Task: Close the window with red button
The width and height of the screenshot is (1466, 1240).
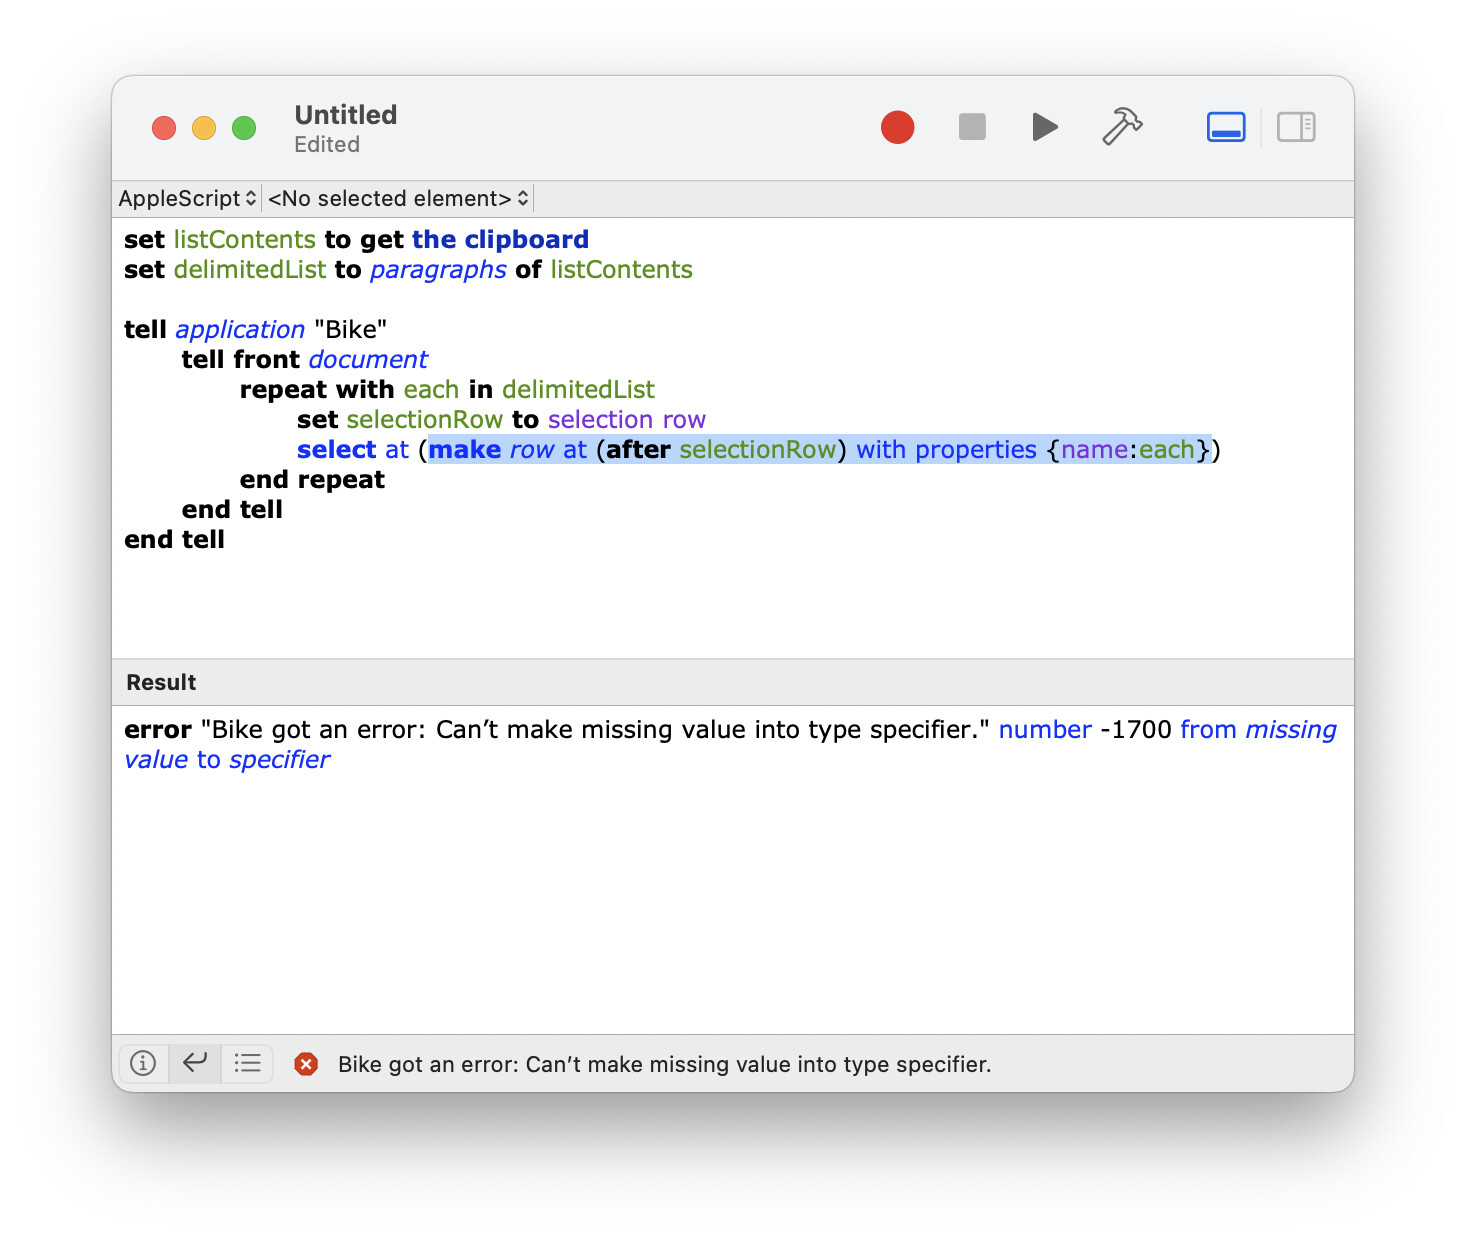Action: (x=164, y=128)
